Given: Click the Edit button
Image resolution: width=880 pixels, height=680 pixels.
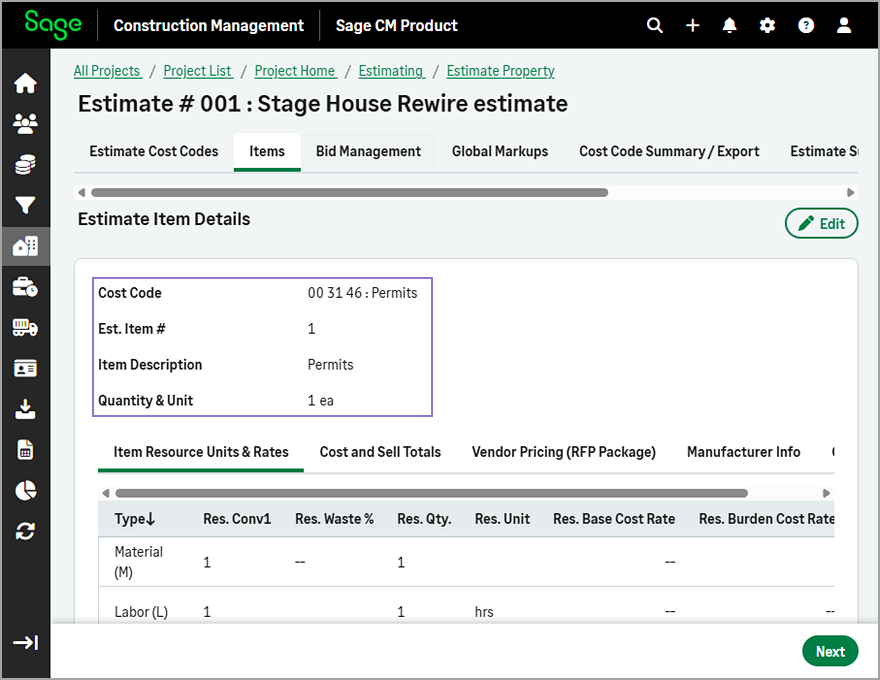Looking at the screenshot, I should click(x=821, y=223).
